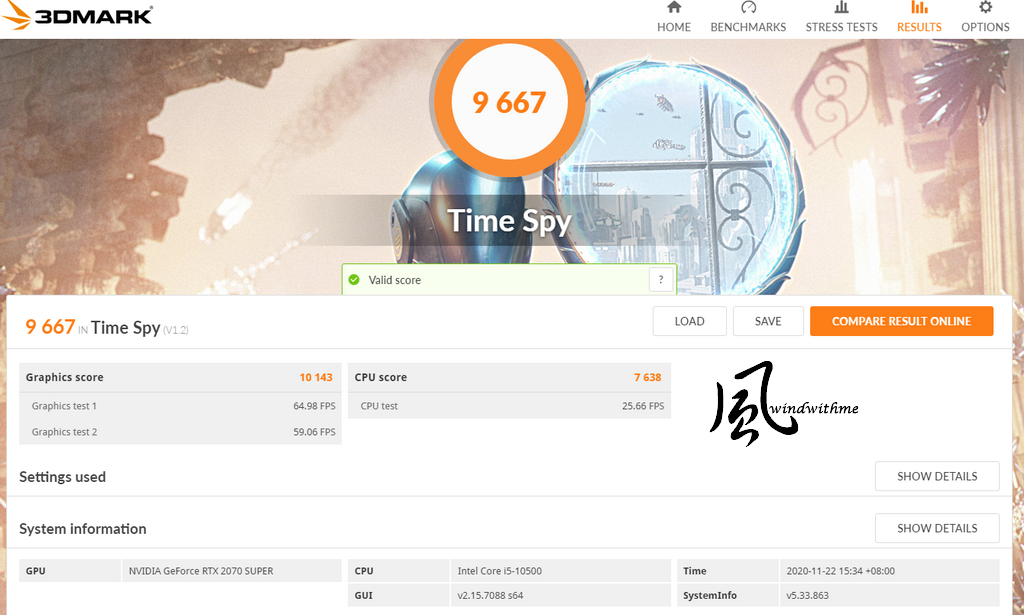This screenshot has height=615, width=1024.
Task: Show details for System information
Action: 937,528
